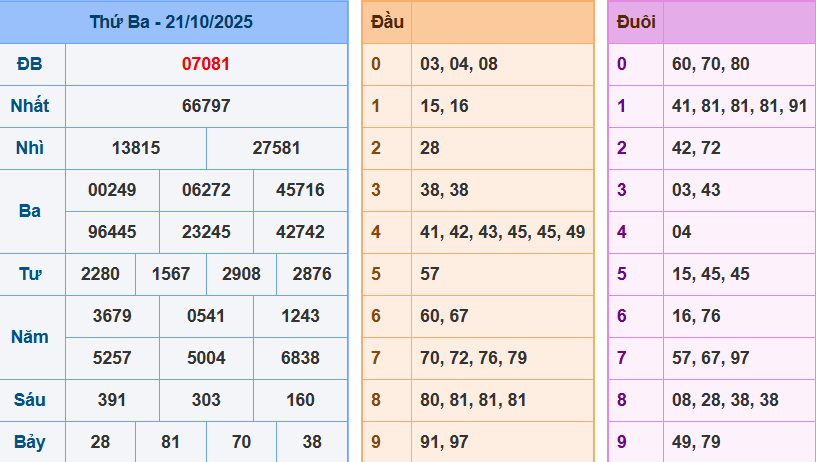Select second prize number 13815

tap(136, 148)
